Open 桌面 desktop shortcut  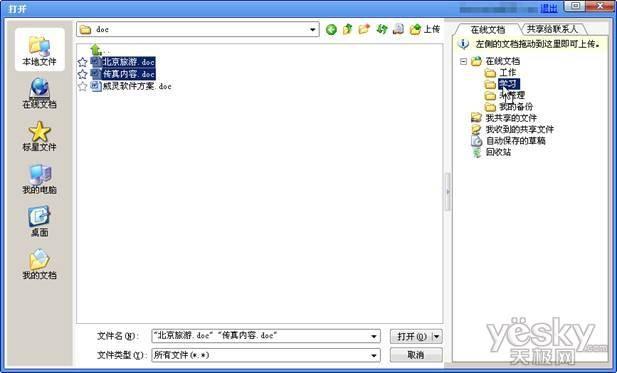tap(39, 221)
